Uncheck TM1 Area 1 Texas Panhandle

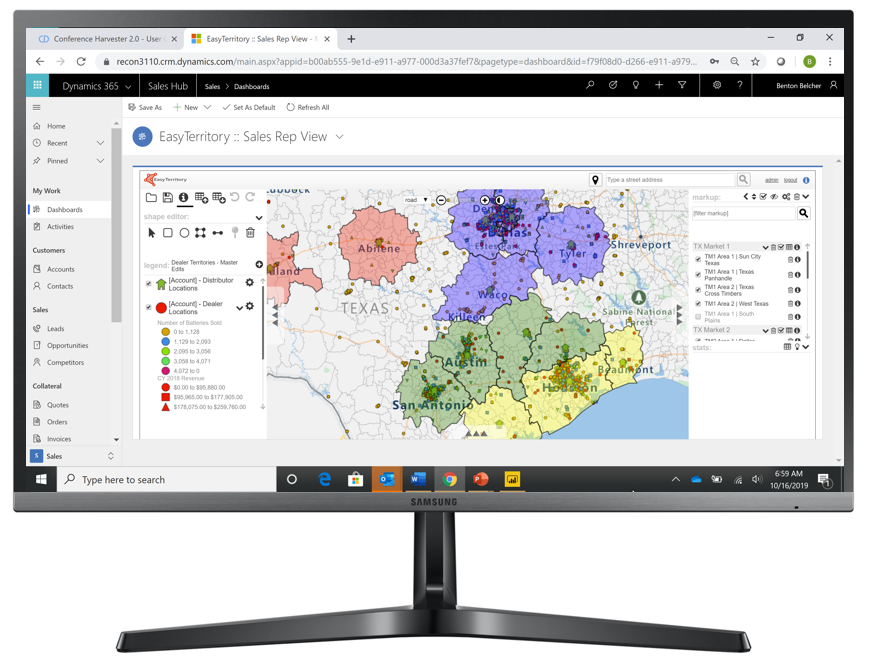[698, 274]
